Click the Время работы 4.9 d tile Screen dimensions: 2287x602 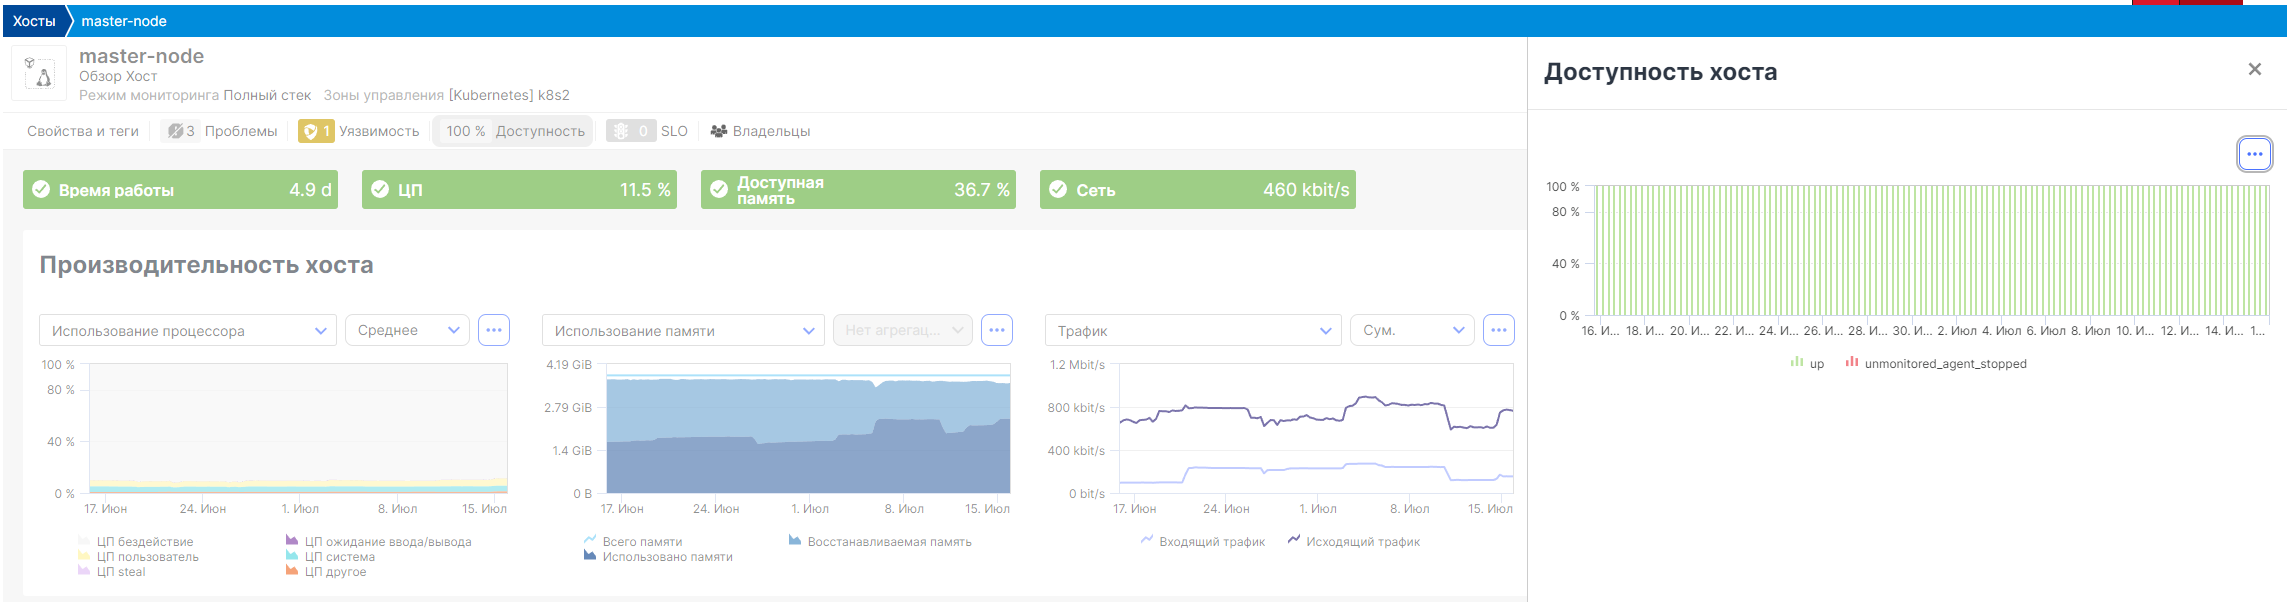click(x=180, y=190)
